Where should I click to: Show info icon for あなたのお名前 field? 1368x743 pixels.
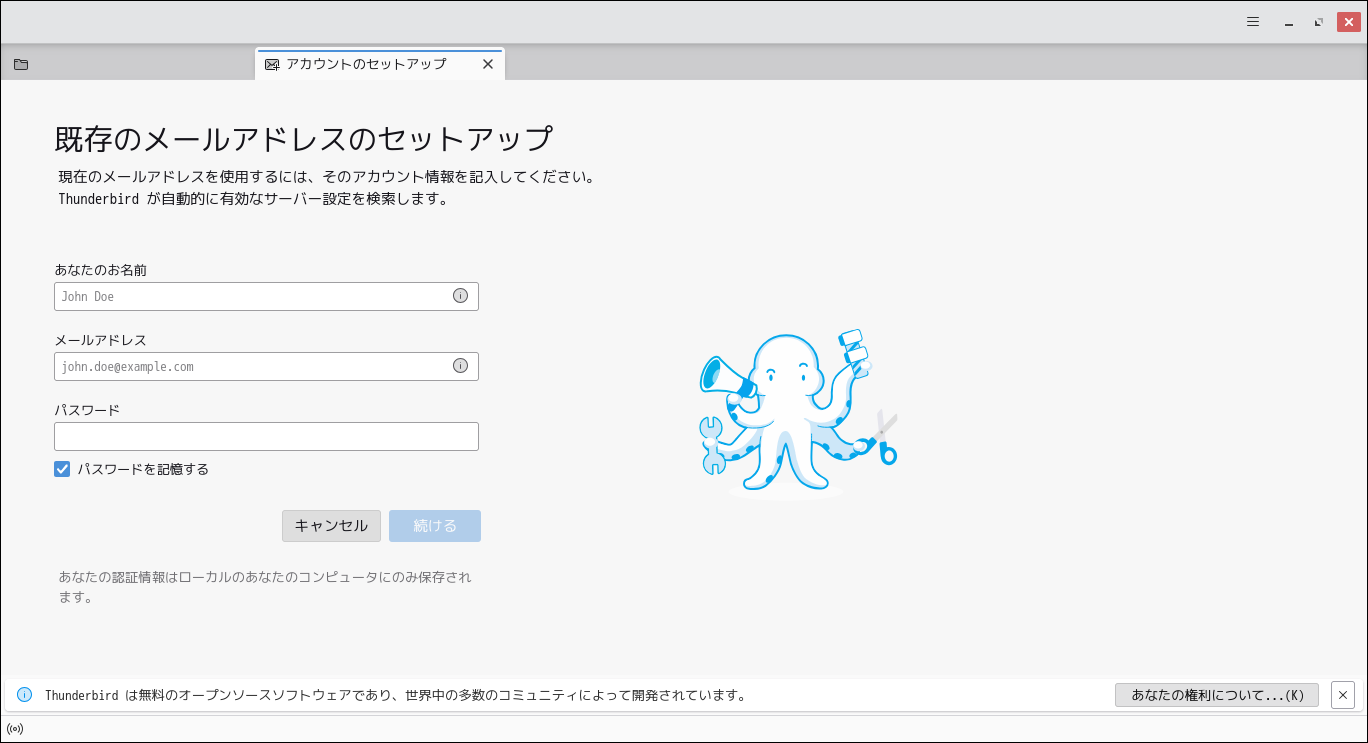(x=460, y=296)
